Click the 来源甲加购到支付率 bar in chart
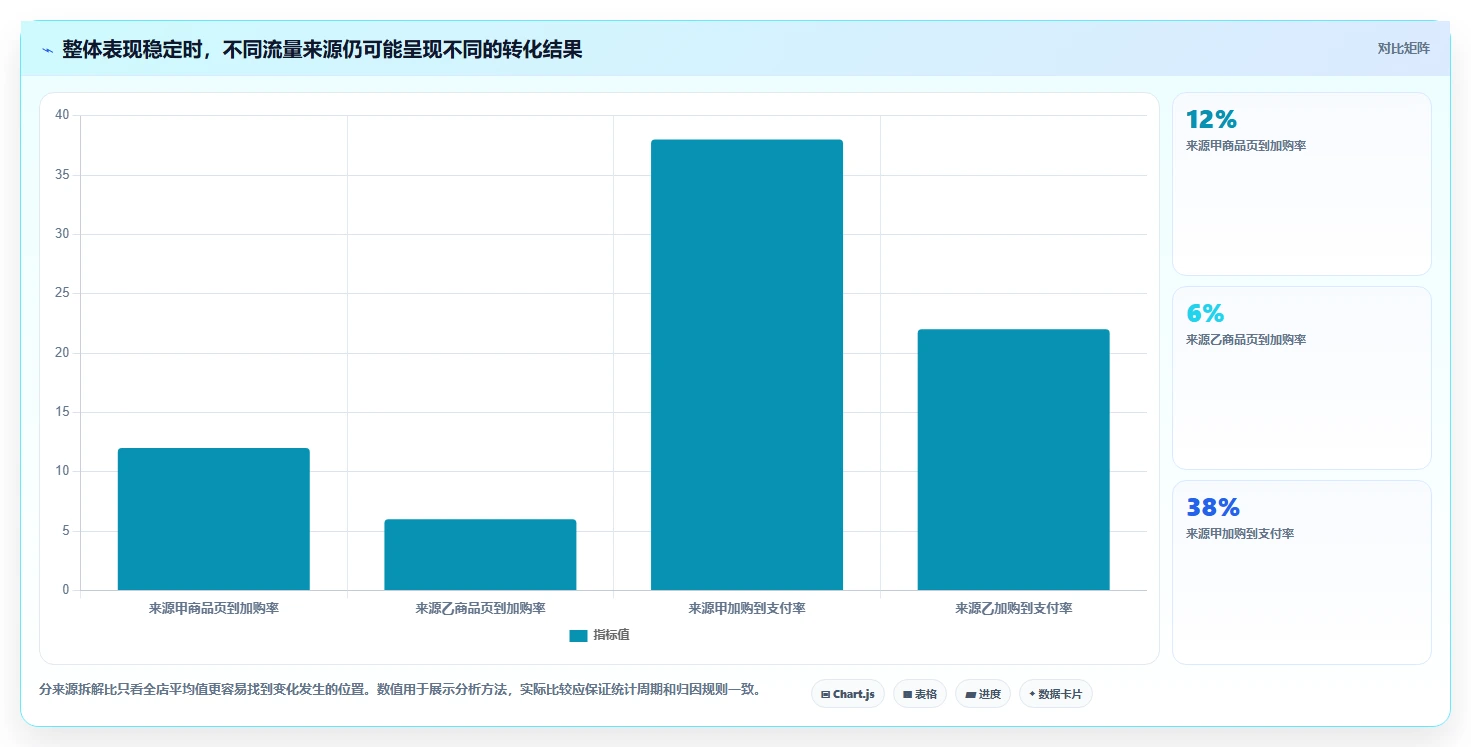 tap(747, 365)
